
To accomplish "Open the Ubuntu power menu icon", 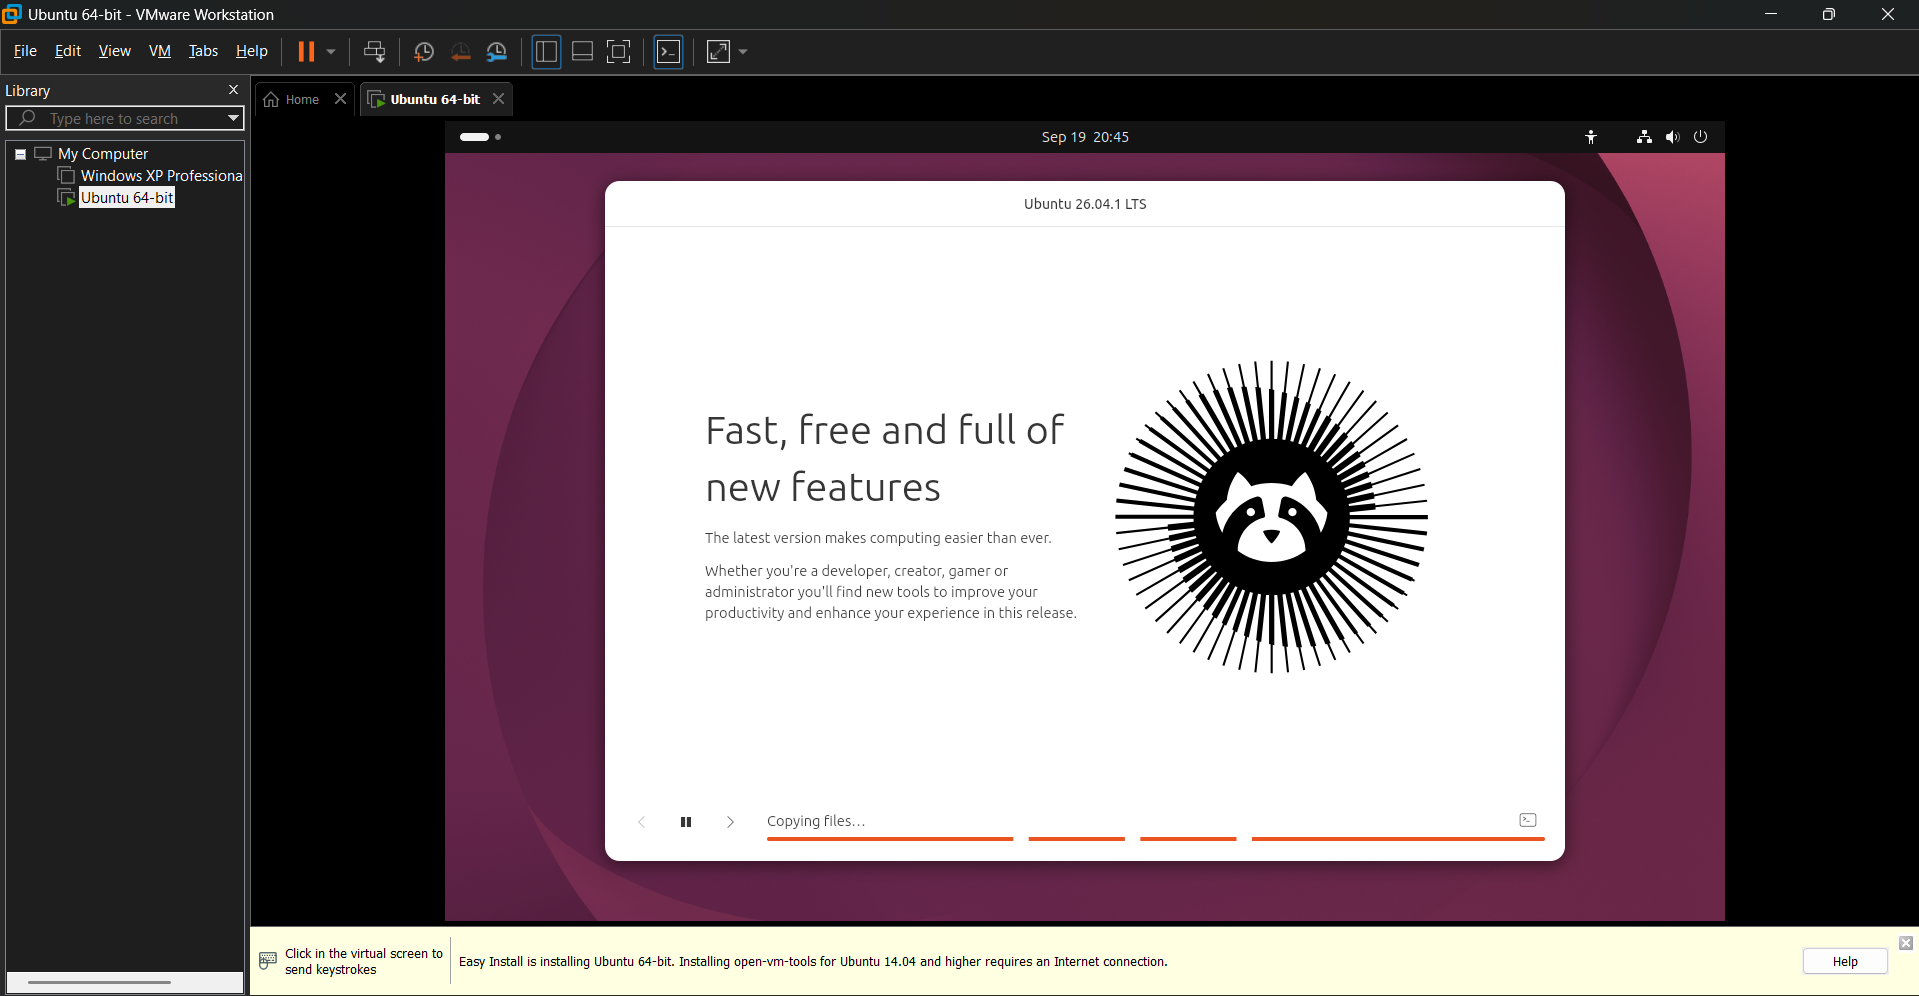I will tap(1700, 137).
